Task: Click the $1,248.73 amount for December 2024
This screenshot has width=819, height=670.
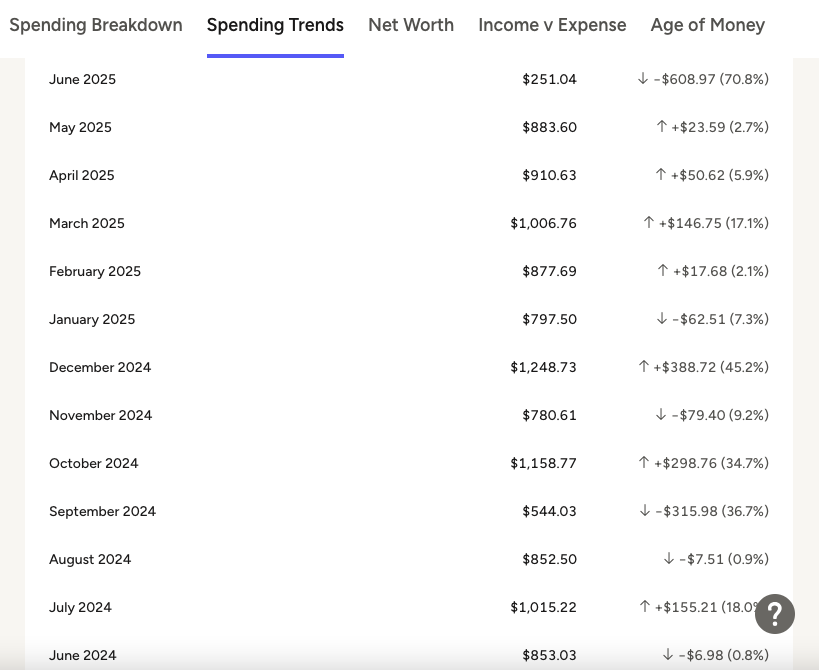Action: tap(543, 367)
